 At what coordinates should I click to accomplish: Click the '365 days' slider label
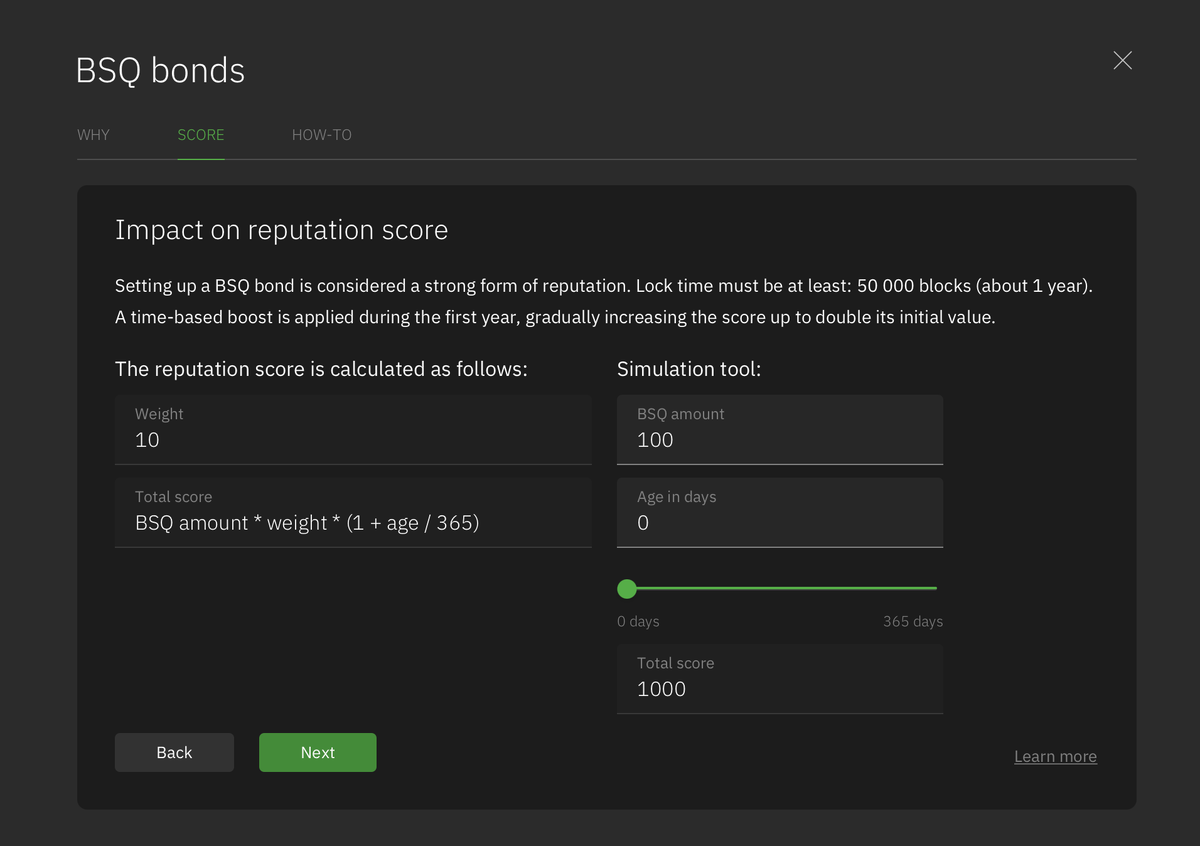[912, 622]
